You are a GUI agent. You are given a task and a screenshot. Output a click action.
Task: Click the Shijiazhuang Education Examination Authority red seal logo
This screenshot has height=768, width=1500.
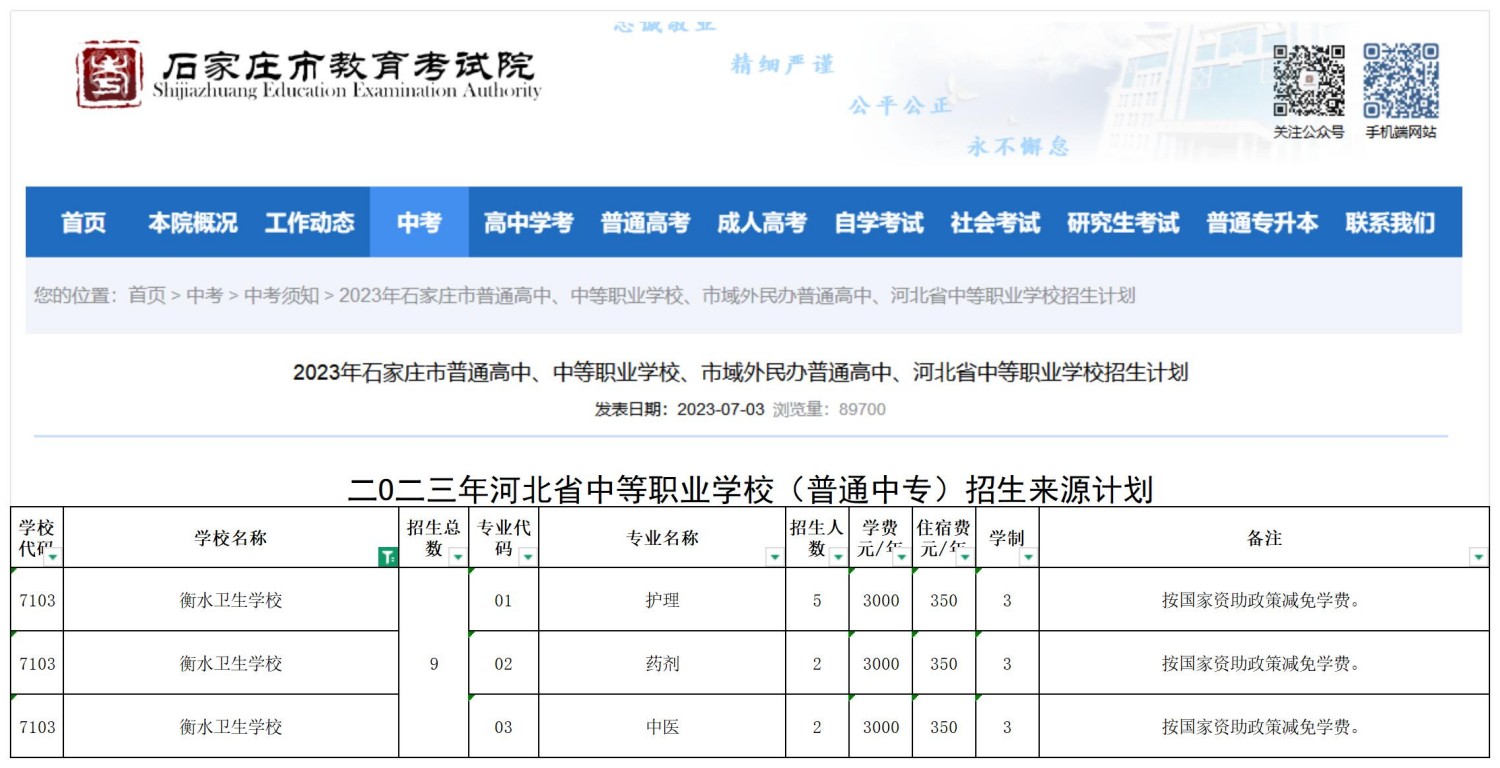pyautogui.click(x=110, y=74)
